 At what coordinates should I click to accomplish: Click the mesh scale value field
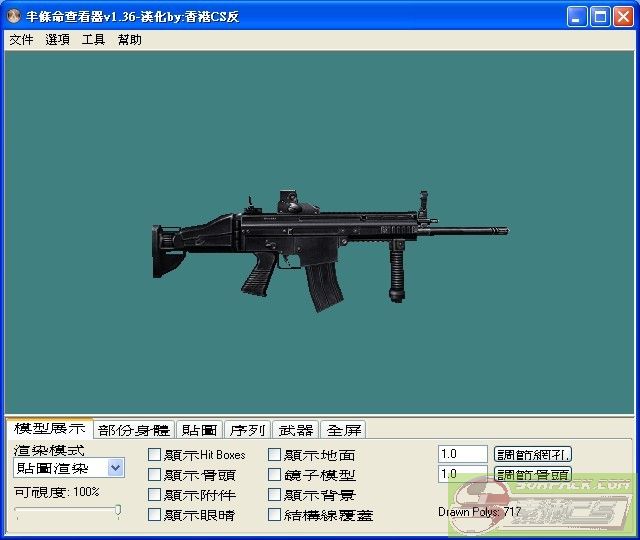pos(462,454)
